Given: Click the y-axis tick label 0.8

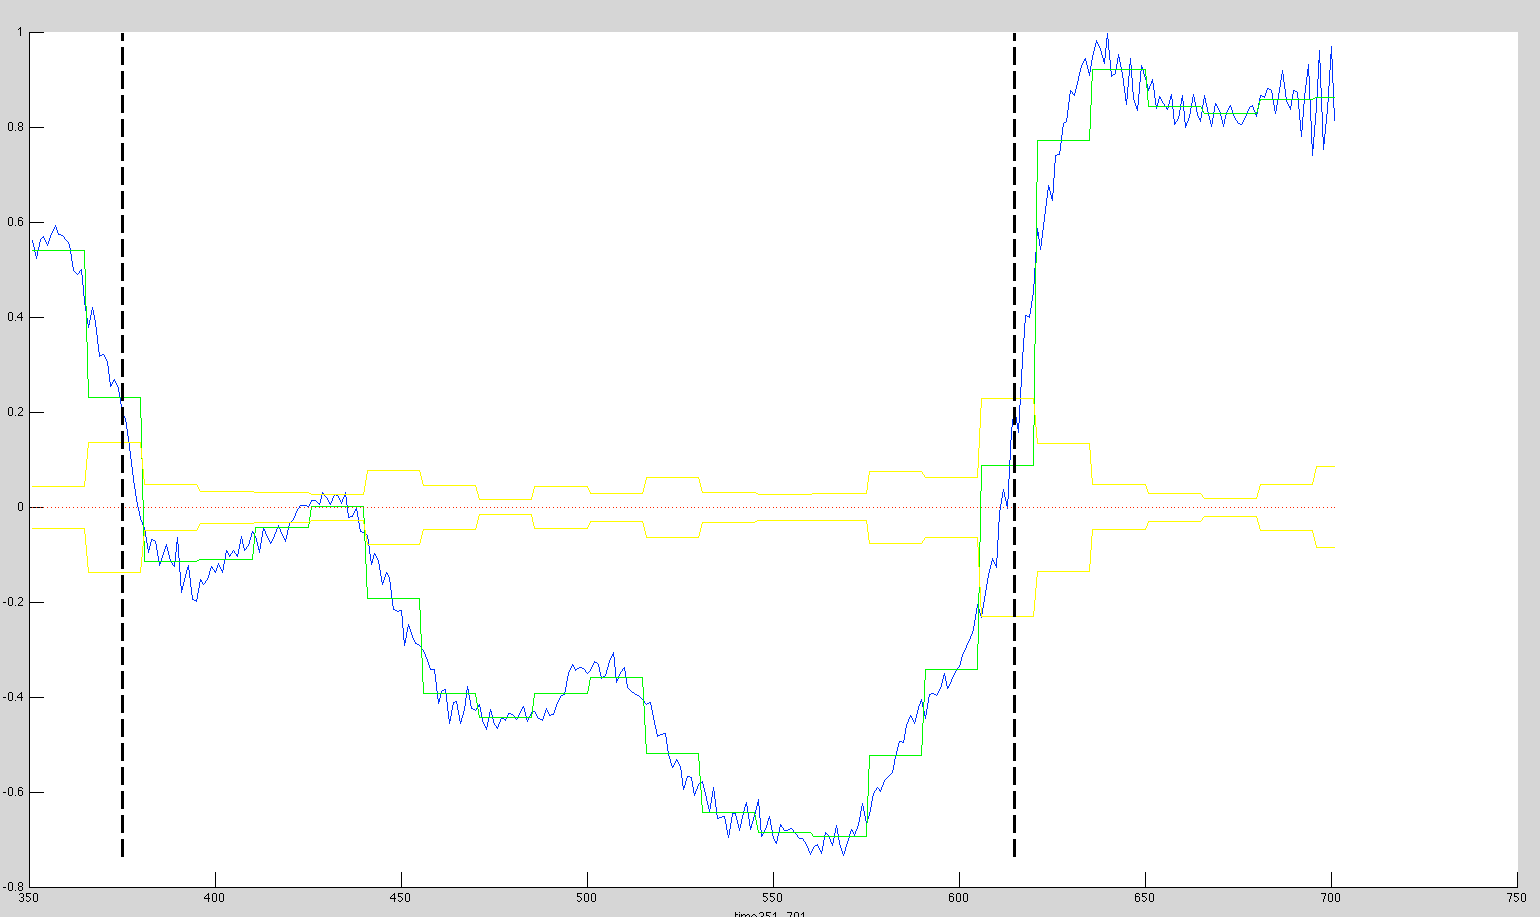Looking at the screenshot, I should [16, 128].
